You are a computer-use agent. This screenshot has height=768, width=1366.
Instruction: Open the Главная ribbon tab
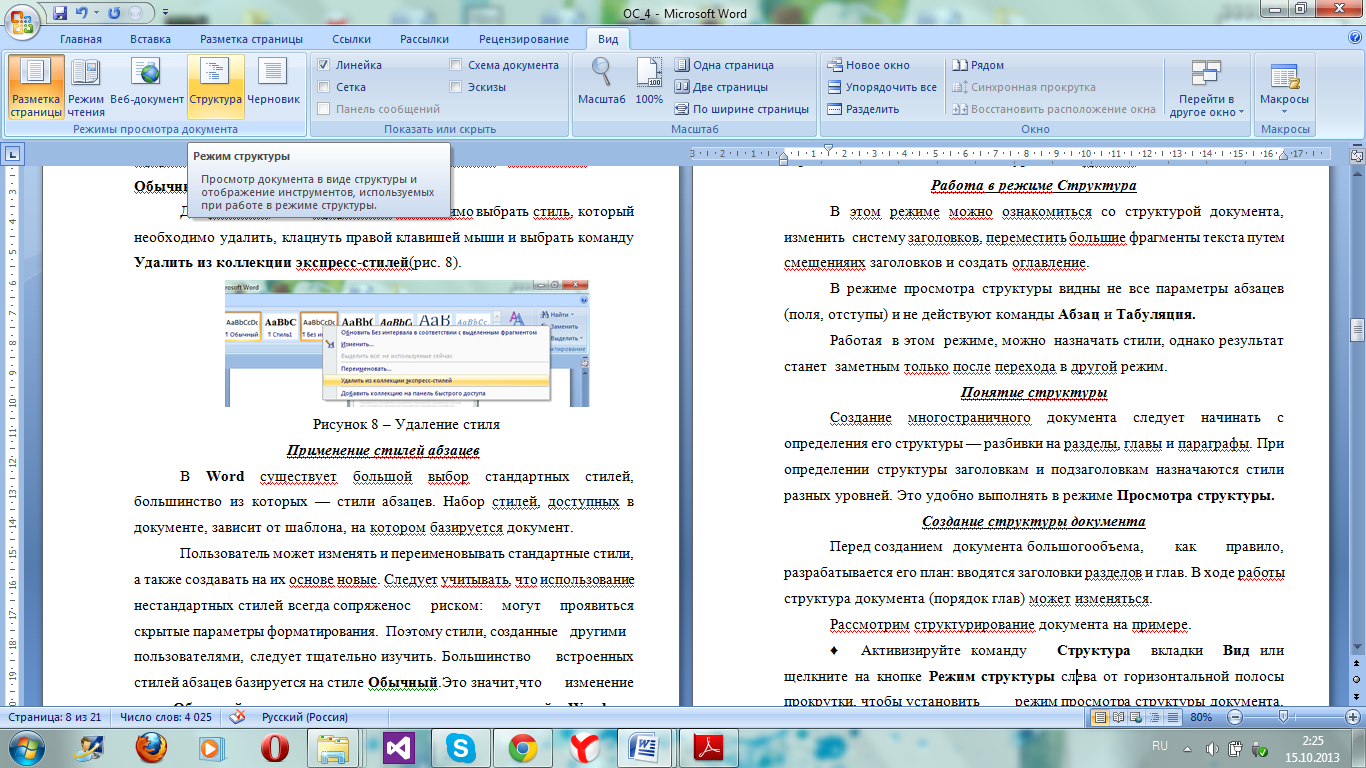(x=81, y=39)
